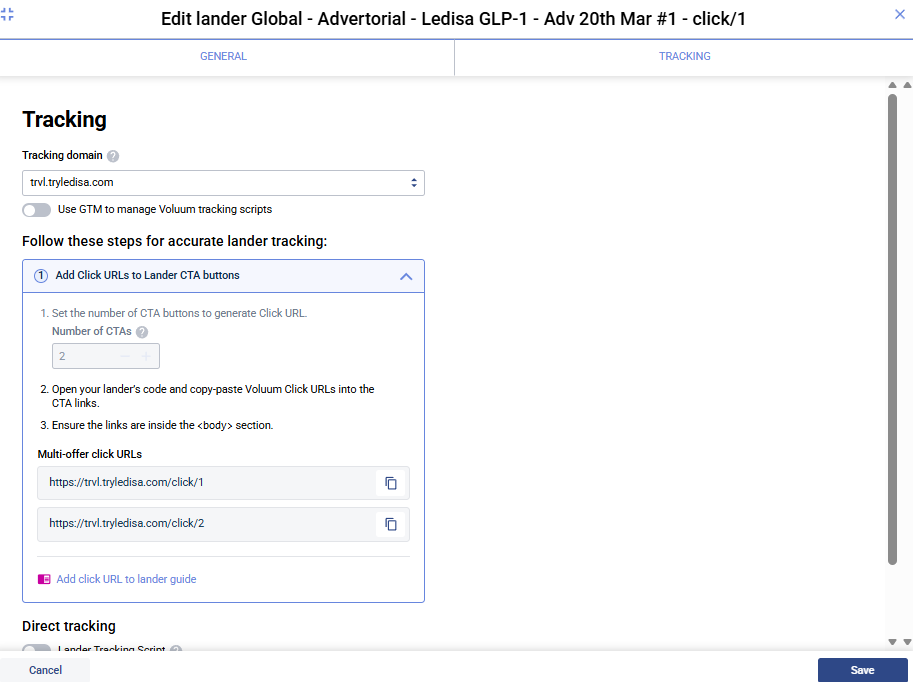The height and width of the screenshot is (682, 913).
Task: Copy the click/2 URL using its copy icon
Action: tap(391, 523)
